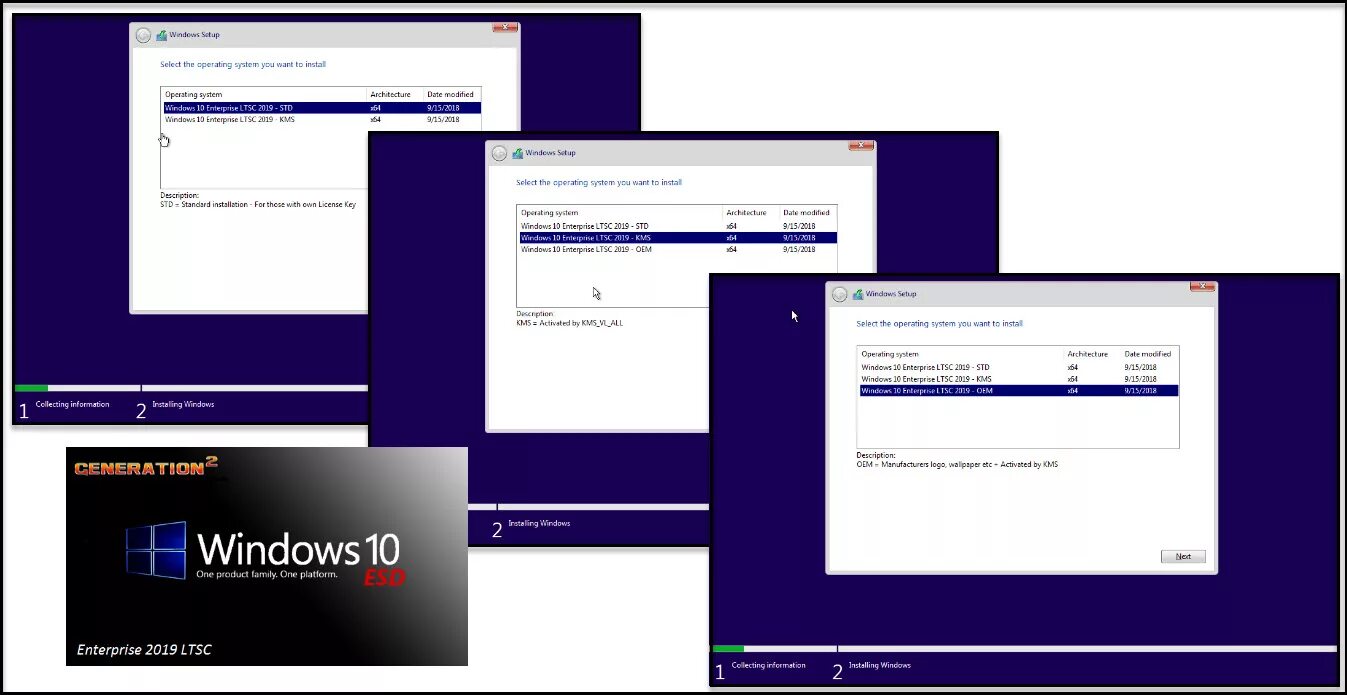Select LTSC 2019 - KMS row in right window
1347x695 pixels.
[x=1018, y=379]
